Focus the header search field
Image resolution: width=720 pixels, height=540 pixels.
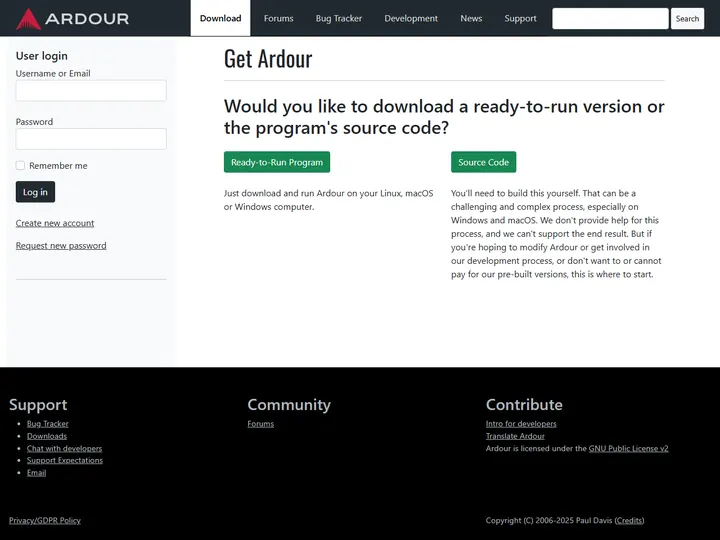610,18
